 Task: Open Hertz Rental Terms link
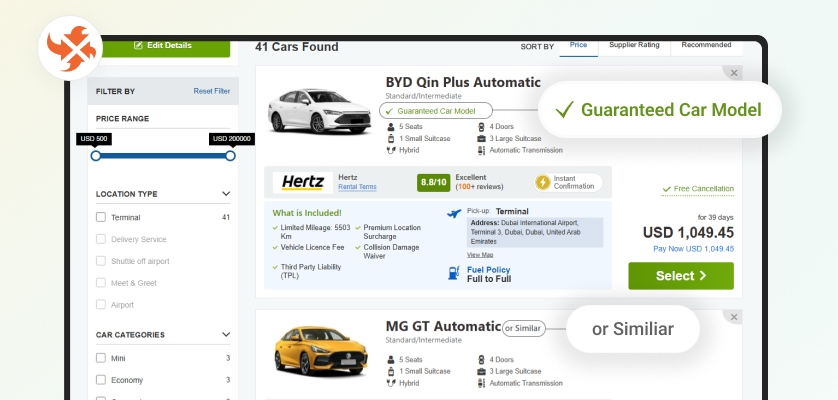click(357, 187)
